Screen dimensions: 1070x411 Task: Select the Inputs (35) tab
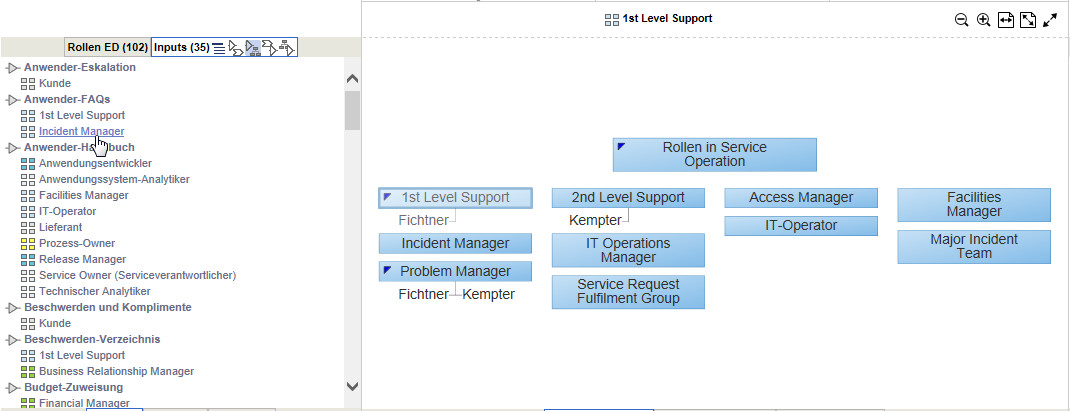pyautogui.click(x=181, y=48)
